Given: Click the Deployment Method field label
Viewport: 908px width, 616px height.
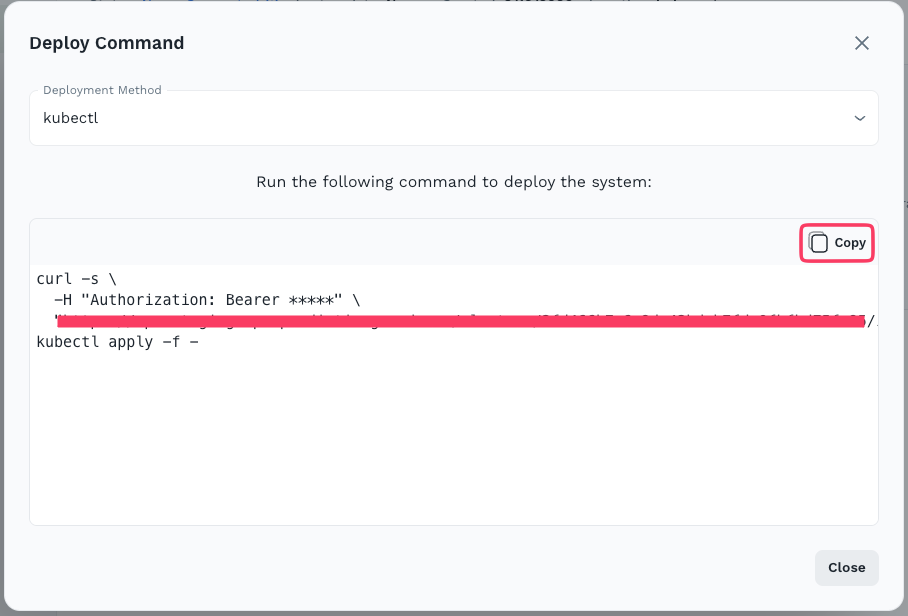Looking at the screenshot, I should point(102,90).
